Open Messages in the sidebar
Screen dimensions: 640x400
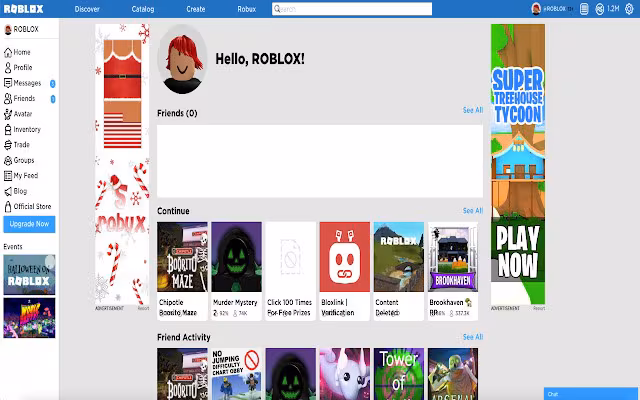(23, 83)
